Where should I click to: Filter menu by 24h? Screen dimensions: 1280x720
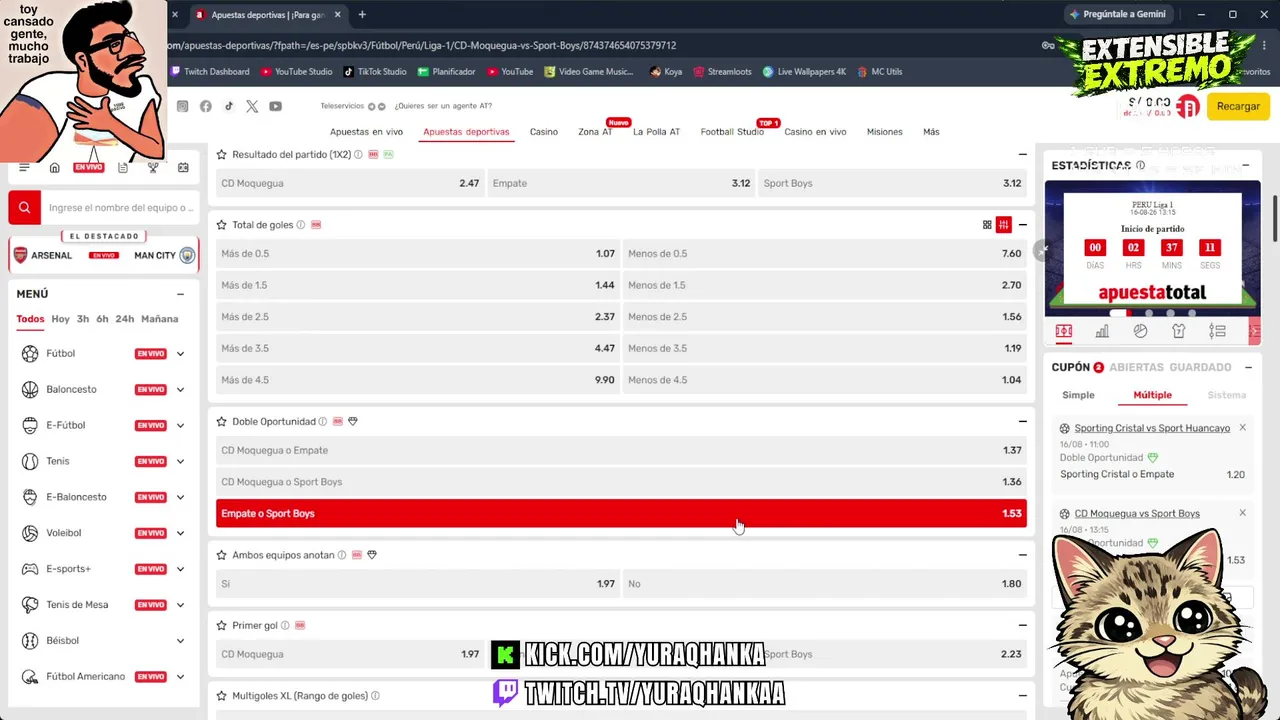(125, 319)
